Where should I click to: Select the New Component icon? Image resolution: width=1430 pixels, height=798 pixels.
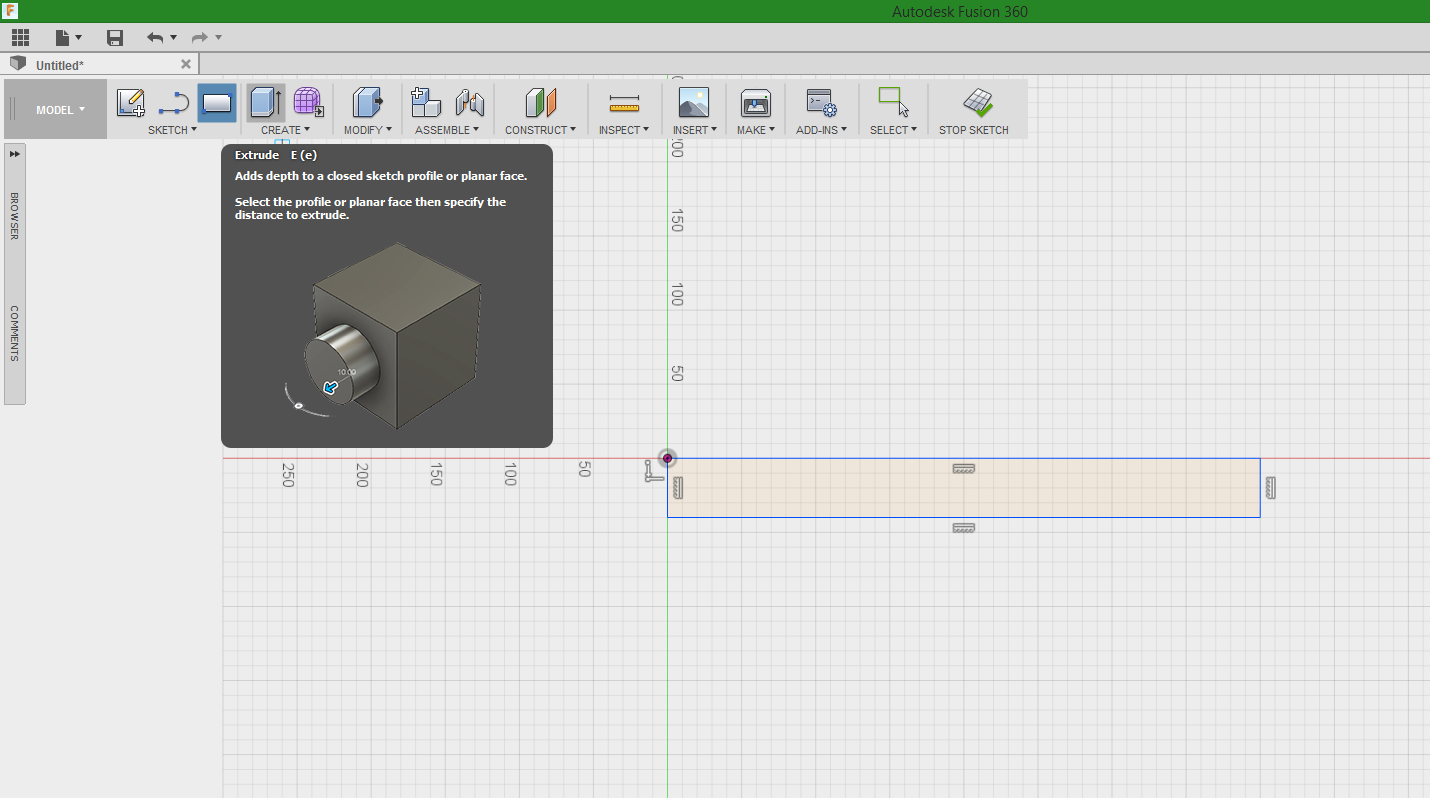pos(426,102)
